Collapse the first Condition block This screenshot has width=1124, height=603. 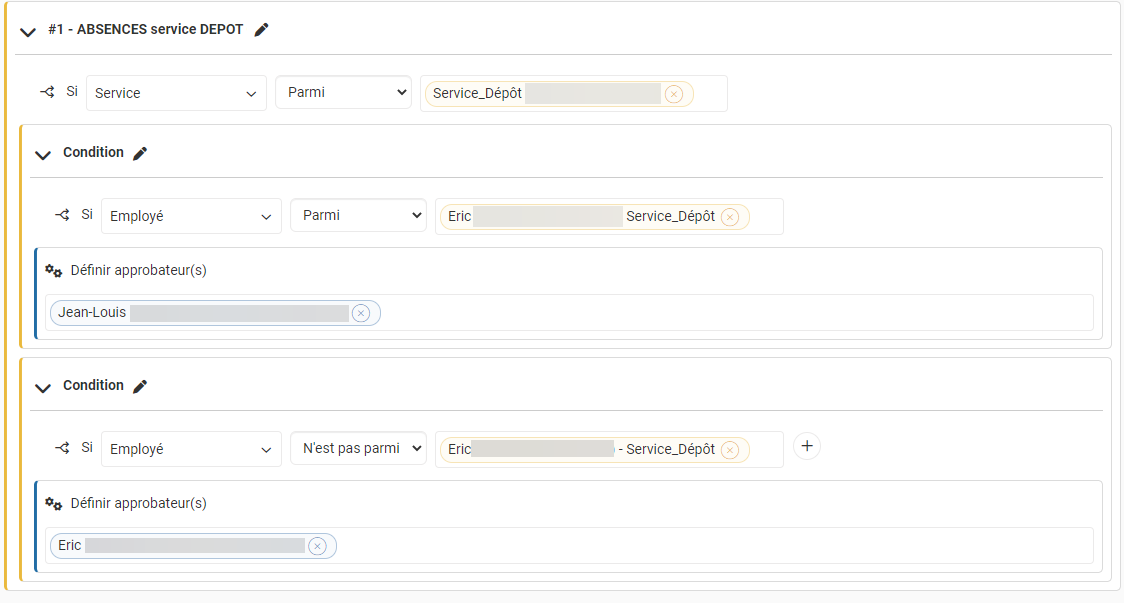(x=43, y=154)
